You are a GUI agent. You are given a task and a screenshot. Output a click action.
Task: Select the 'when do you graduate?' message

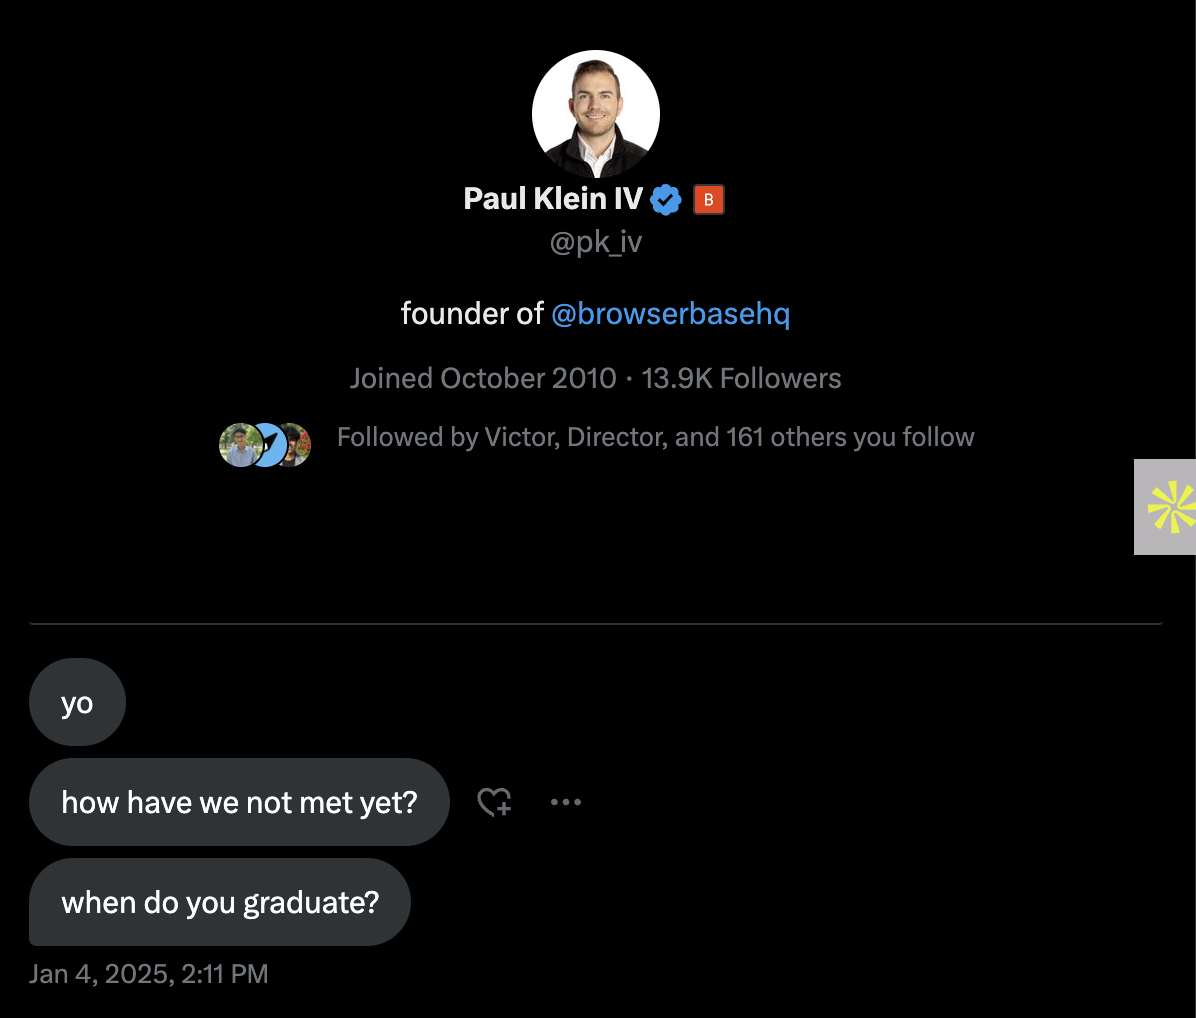(220, 902)
